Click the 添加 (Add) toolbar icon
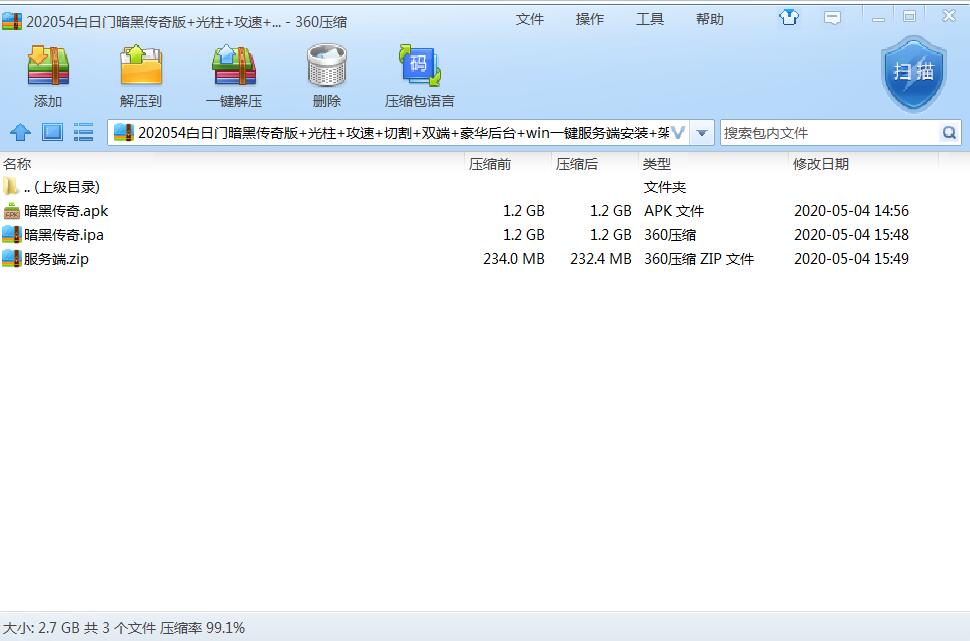The width and height of the screenshot is (970, 641). [47, 68]
